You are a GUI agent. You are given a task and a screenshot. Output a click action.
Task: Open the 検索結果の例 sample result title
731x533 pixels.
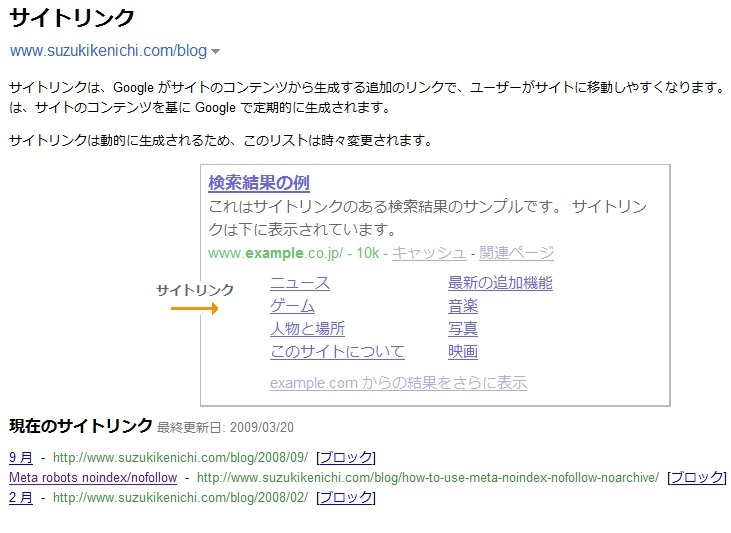[259, 183]
